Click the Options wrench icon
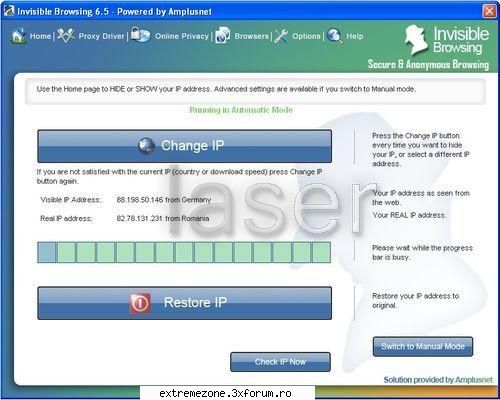Screen dimensions: 500x400 281,36
